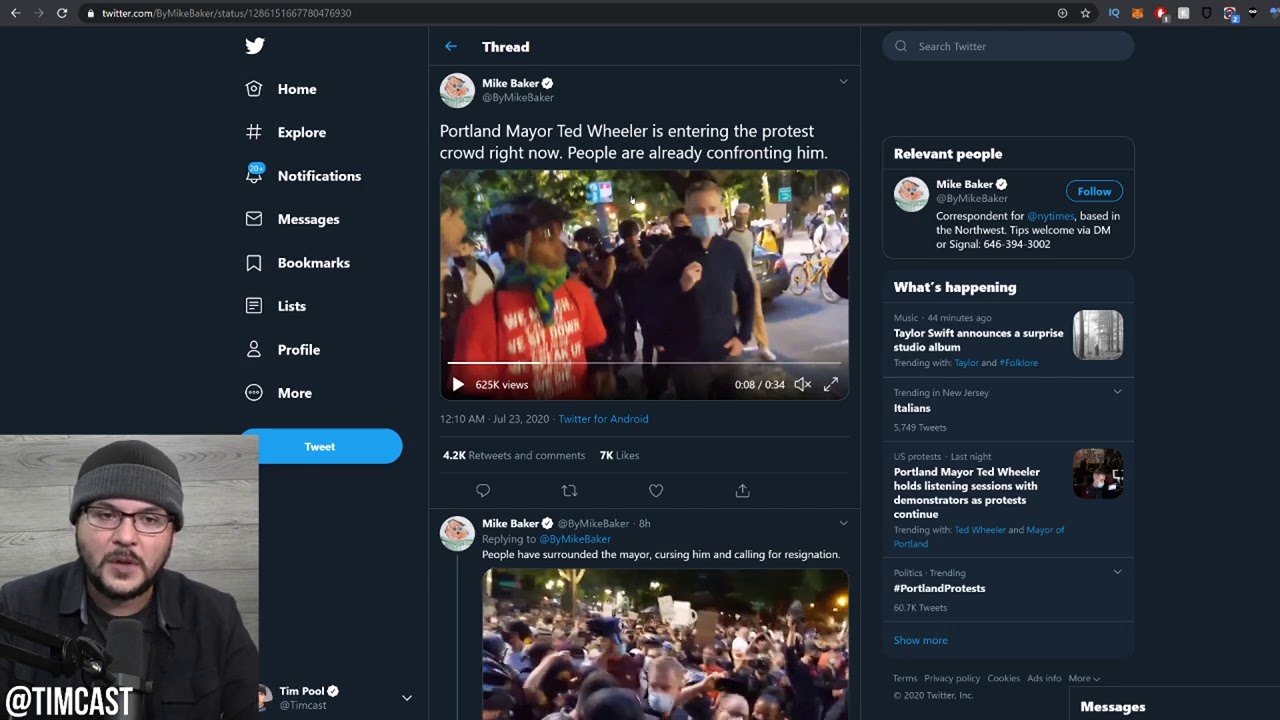The image size is (1280, 720).
Task: Unmute the video using the speaker icon
Action: (802, 385)
